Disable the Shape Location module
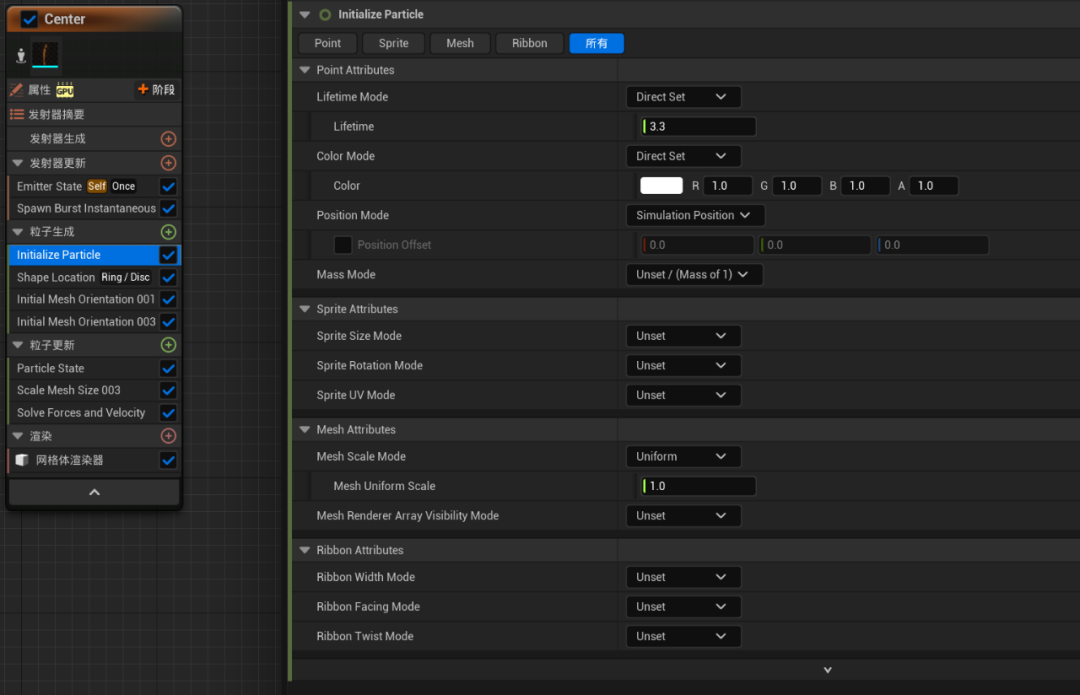Image resolution: width=1080 pixels, height=695 pixels. [x=168, y=278]
